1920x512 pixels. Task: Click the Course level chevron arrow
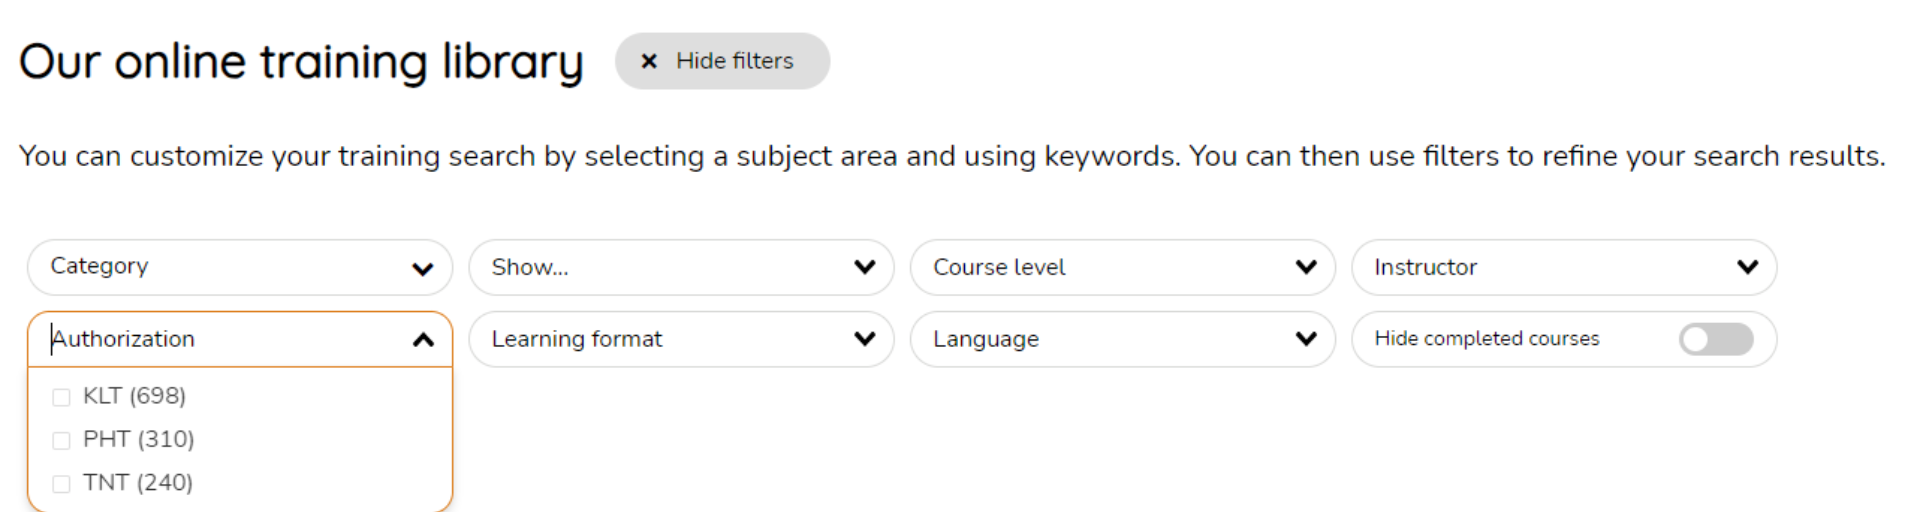tap(1306, 267)
